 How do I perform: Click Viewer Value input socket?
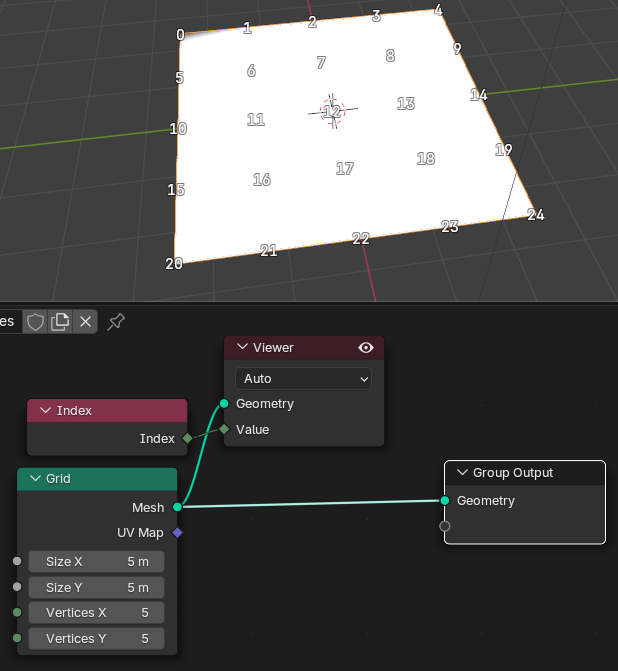point(224,429)
